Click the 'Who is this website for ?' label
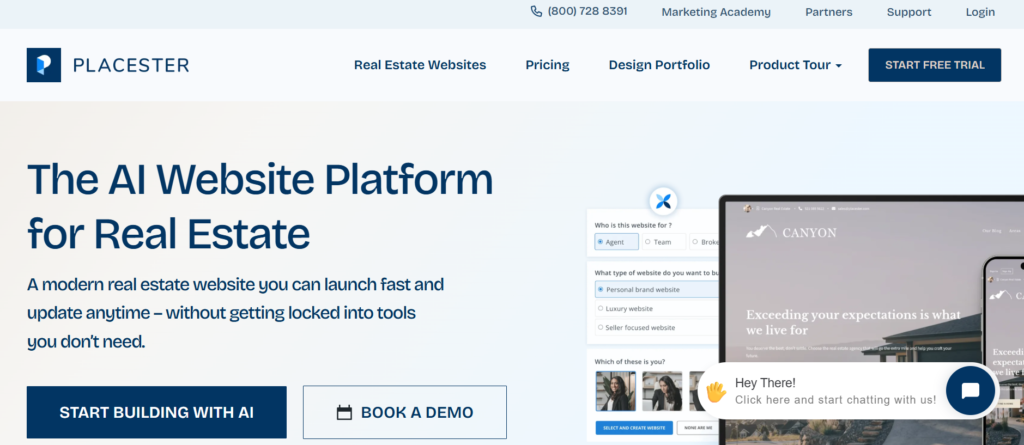Image resolution: width=1024 pixels, height=445 pixels. [632, 225]
